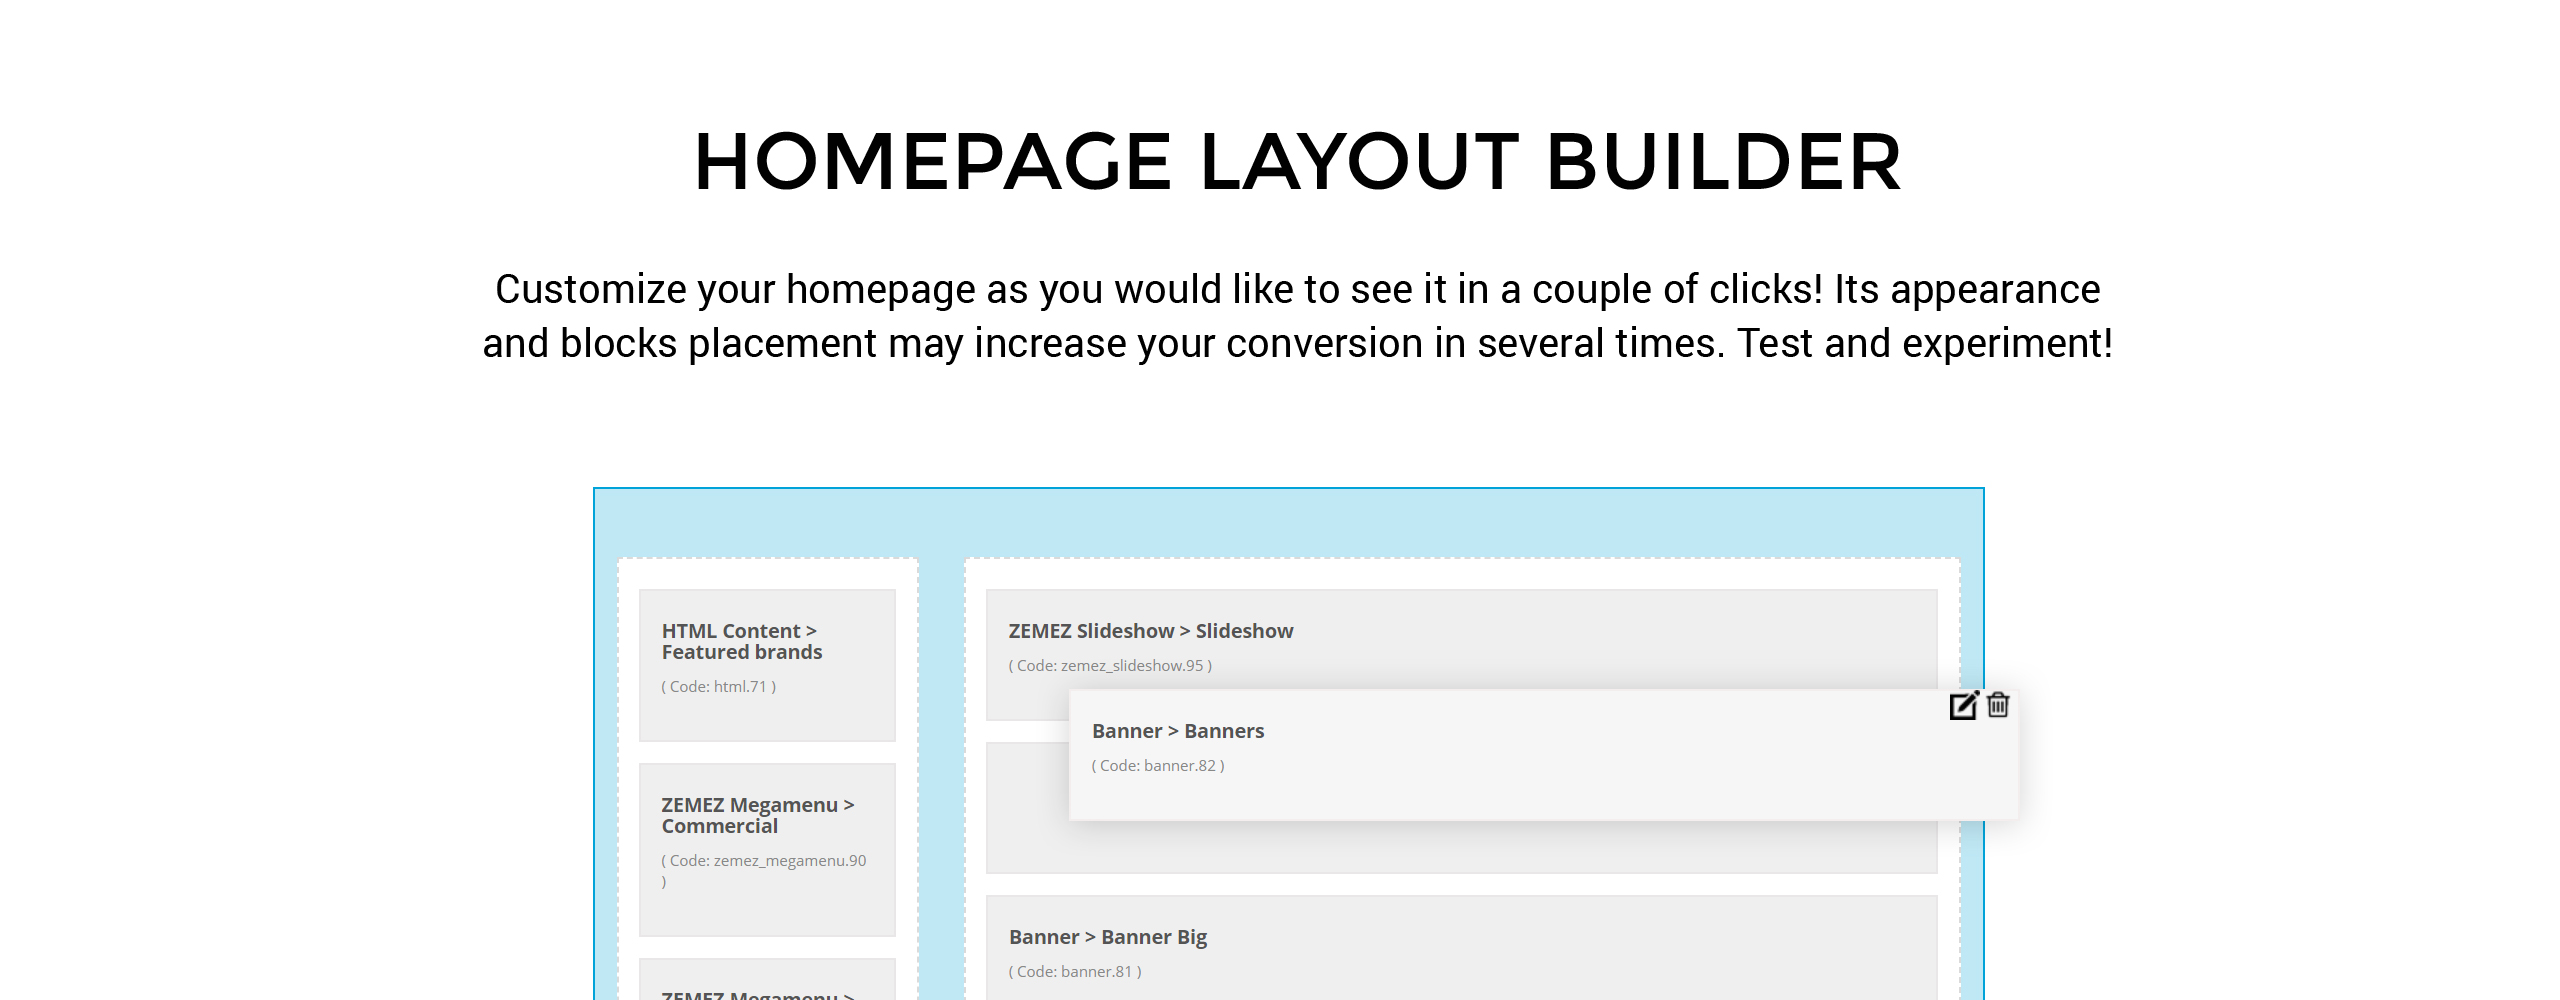The height and width of the screenshot is (1000, 2560).
Task: Click the text "( Code: zemez_megamenu.90"
Action: click(x=764, y=861)
